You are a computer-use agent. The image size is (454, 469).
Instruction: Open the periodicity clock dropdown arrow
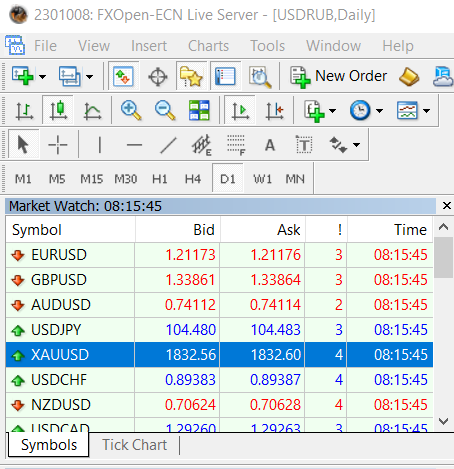click(x=379, y=110)
